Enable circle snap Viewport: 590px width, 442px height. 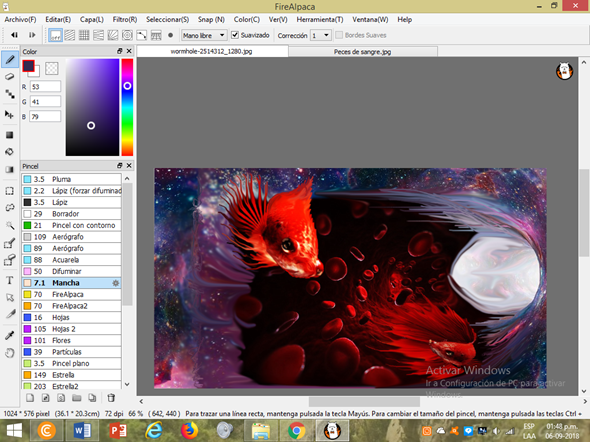(x=127, y=35)
